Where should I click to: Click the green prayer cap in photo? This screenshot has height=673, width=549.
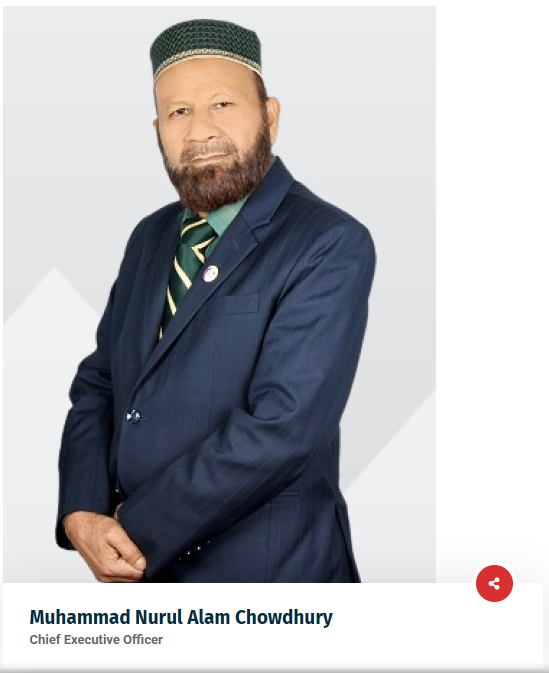click(x=206, y=49)
